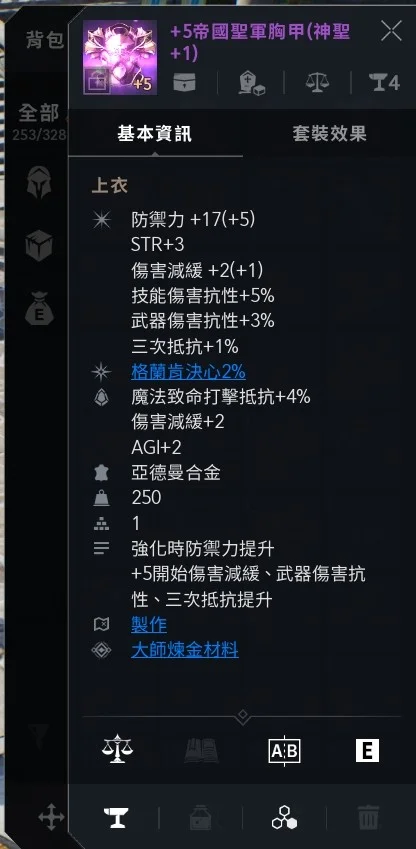Click the trash delete icon
This screenshot has width=416, height=849.
(x=368, y=818)
